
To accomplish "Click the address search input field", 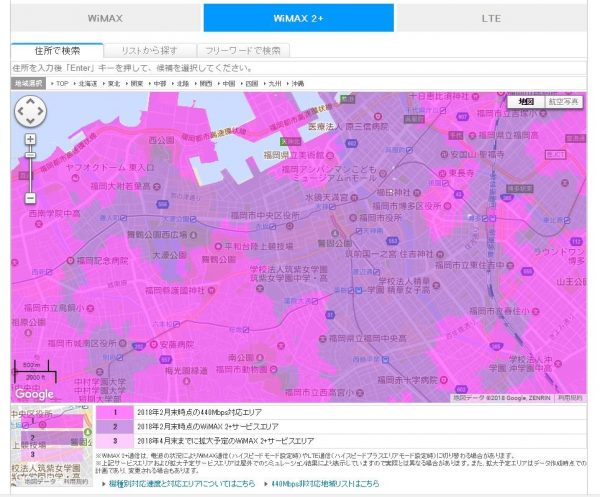I will point(298,68).
